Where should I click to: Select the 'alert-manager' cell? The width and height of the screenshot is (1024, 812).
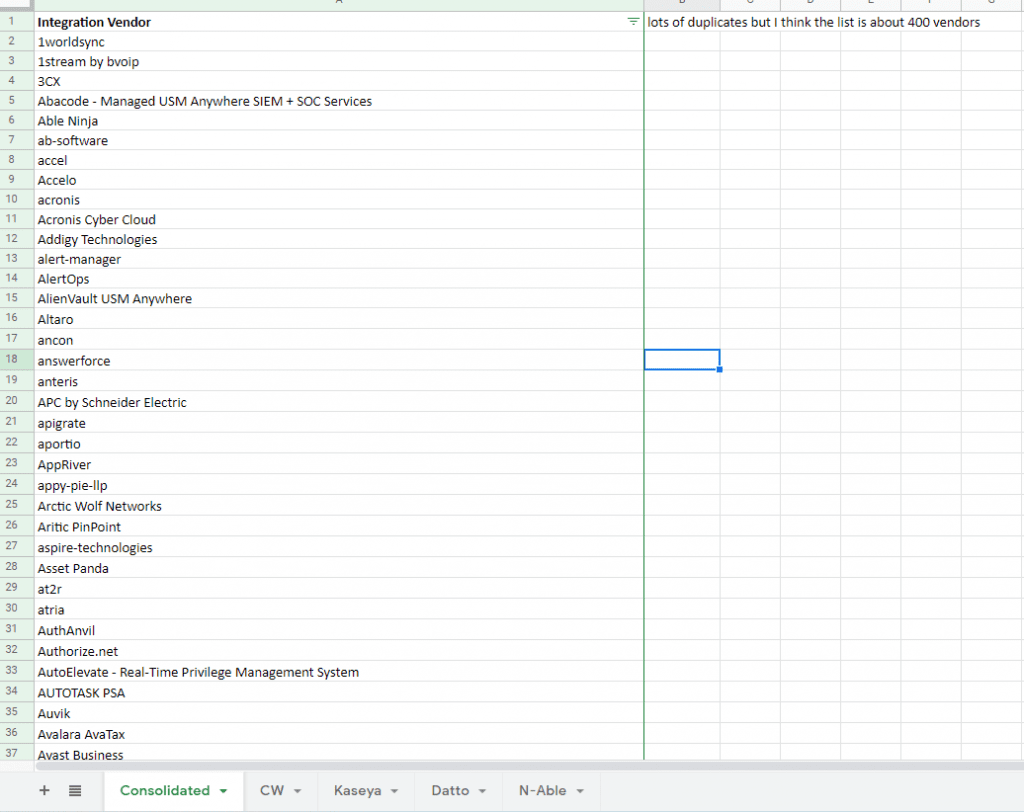point(339,259)
